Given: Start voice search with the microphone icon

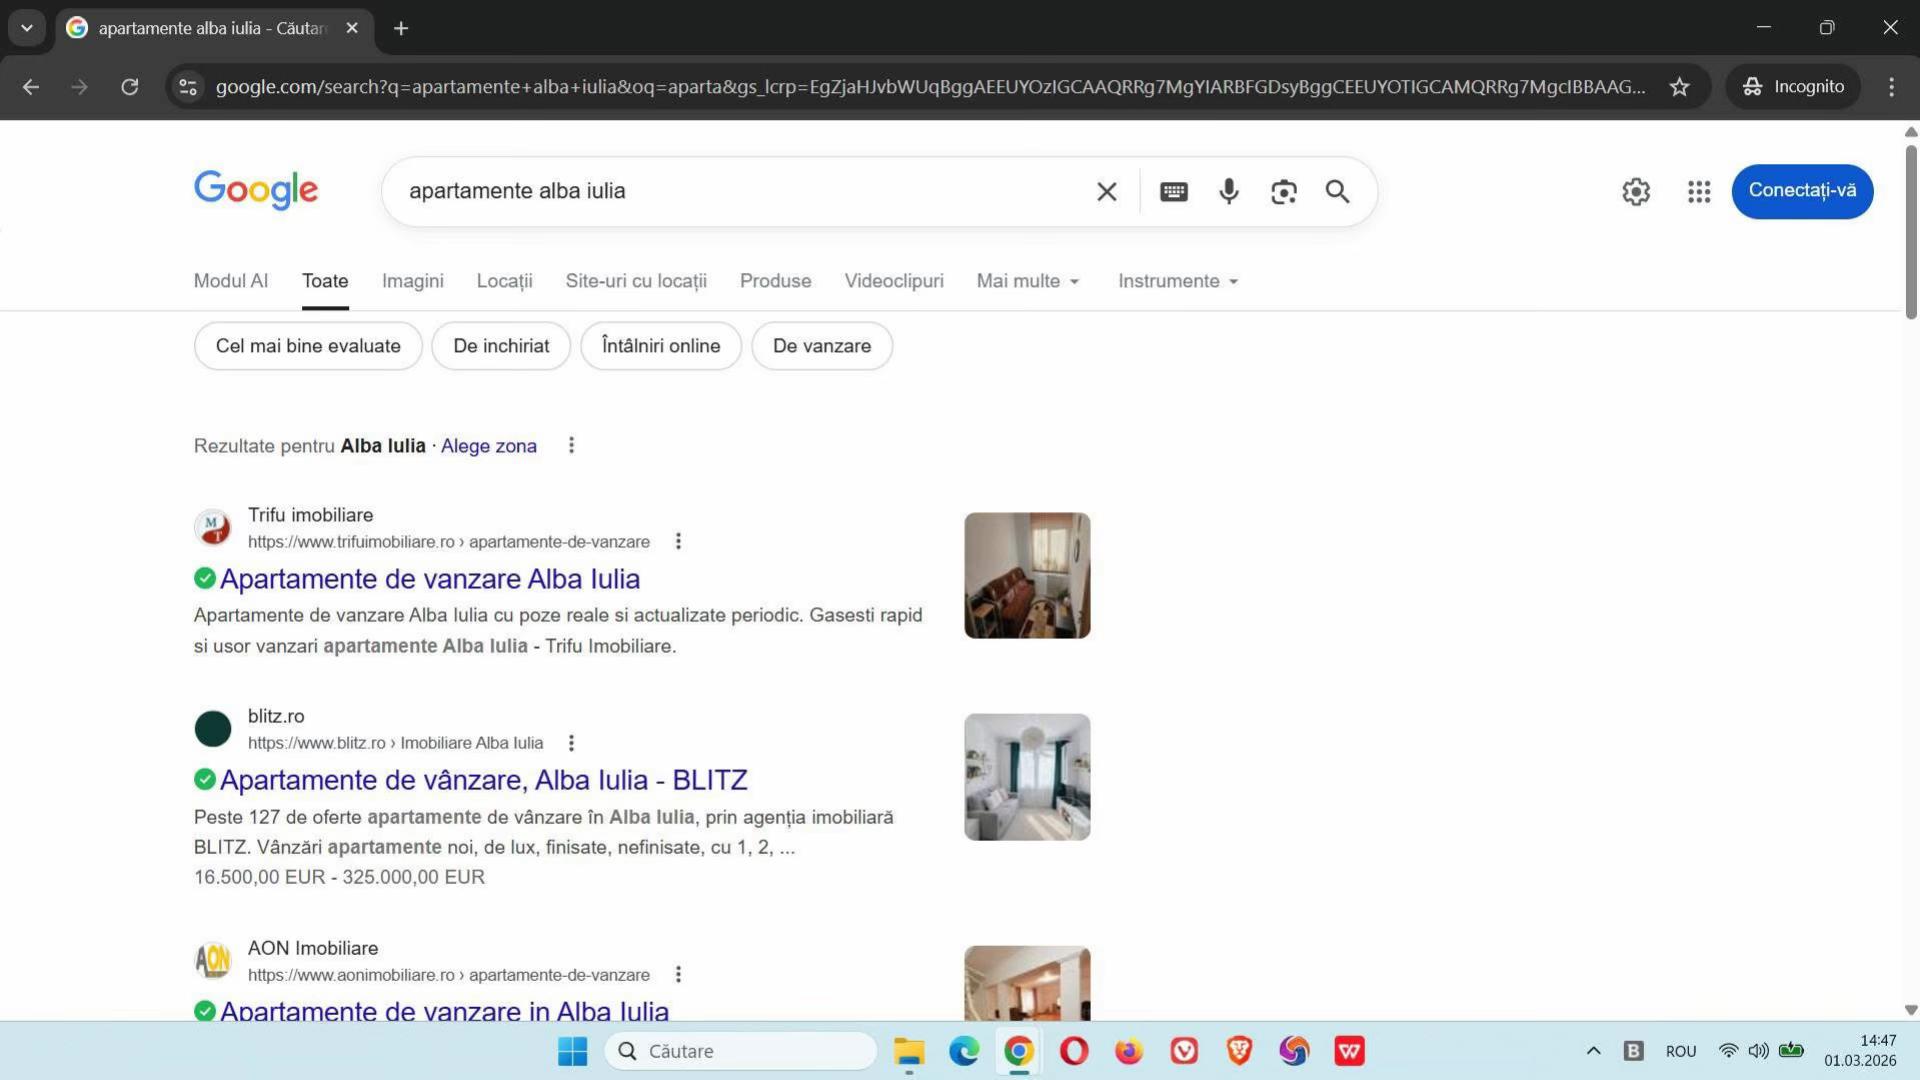Looking at the screenshot, I should (x=1229, y=191).
